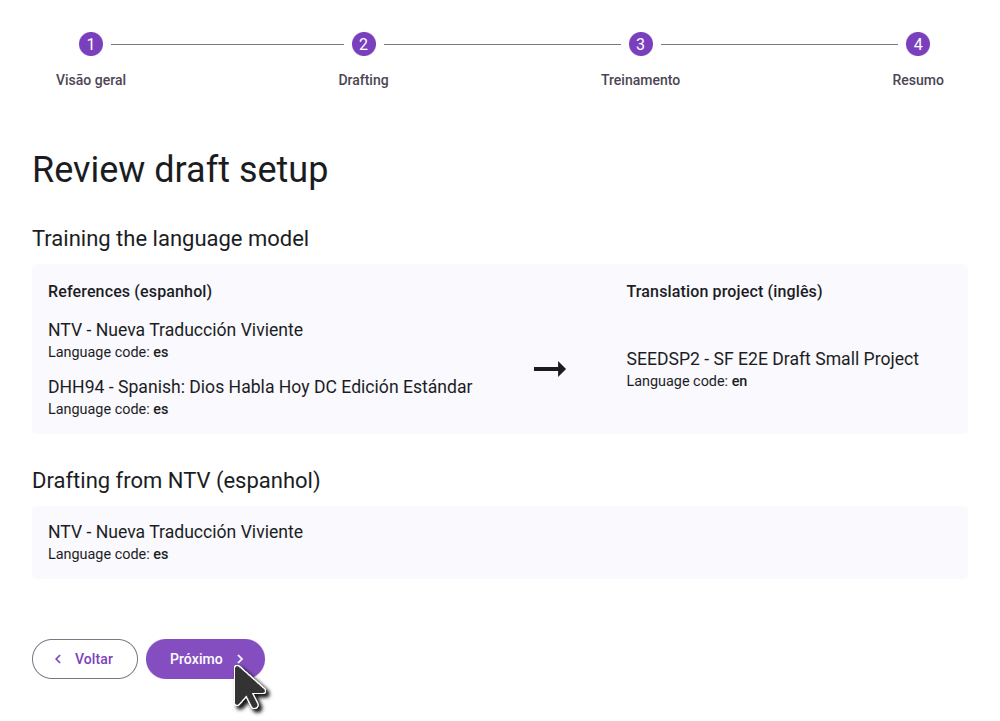Click the Translation project (inglês) label
1000x721 pixels.
724,292
